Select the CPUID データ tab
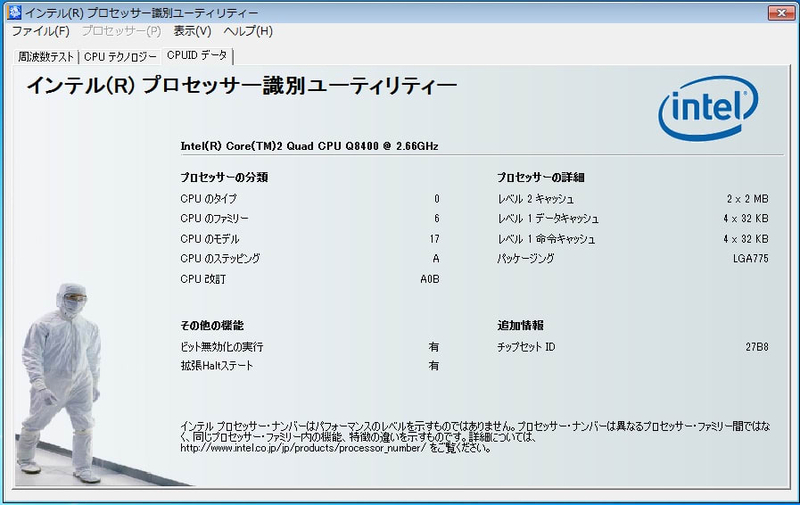Image resolution: width=800 pixels, height=505 pixels. (197, 56)
